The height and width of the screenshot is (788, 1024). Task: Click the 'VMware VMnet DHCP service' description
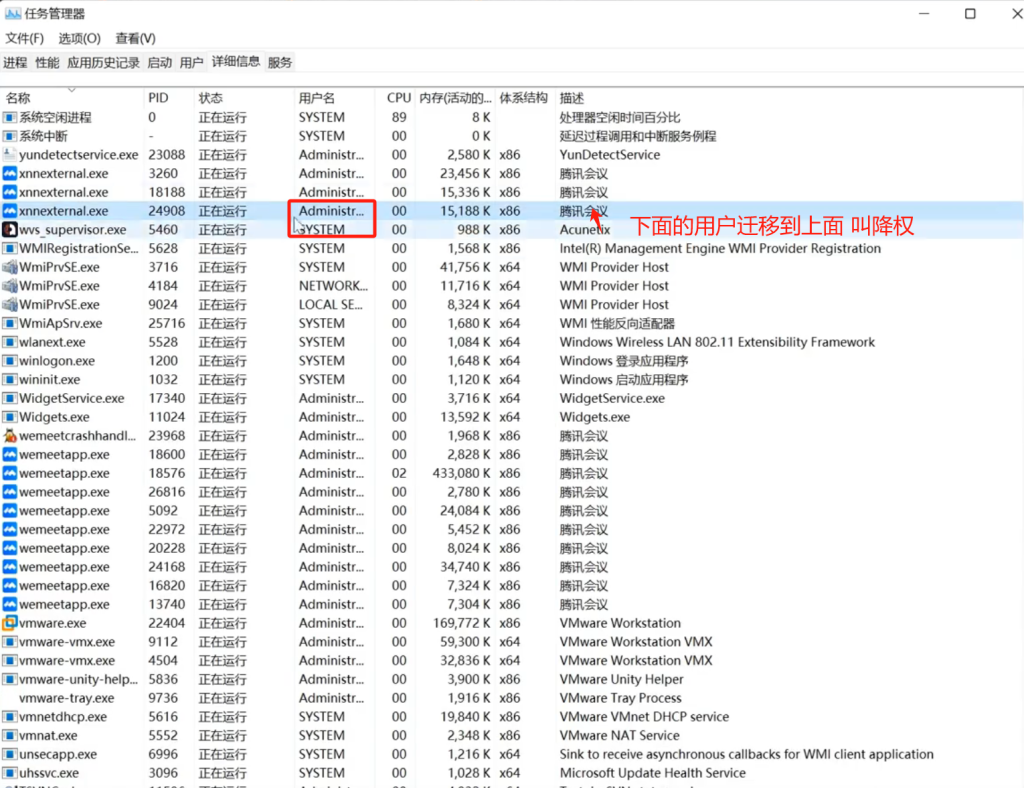(x=644, y=717)
